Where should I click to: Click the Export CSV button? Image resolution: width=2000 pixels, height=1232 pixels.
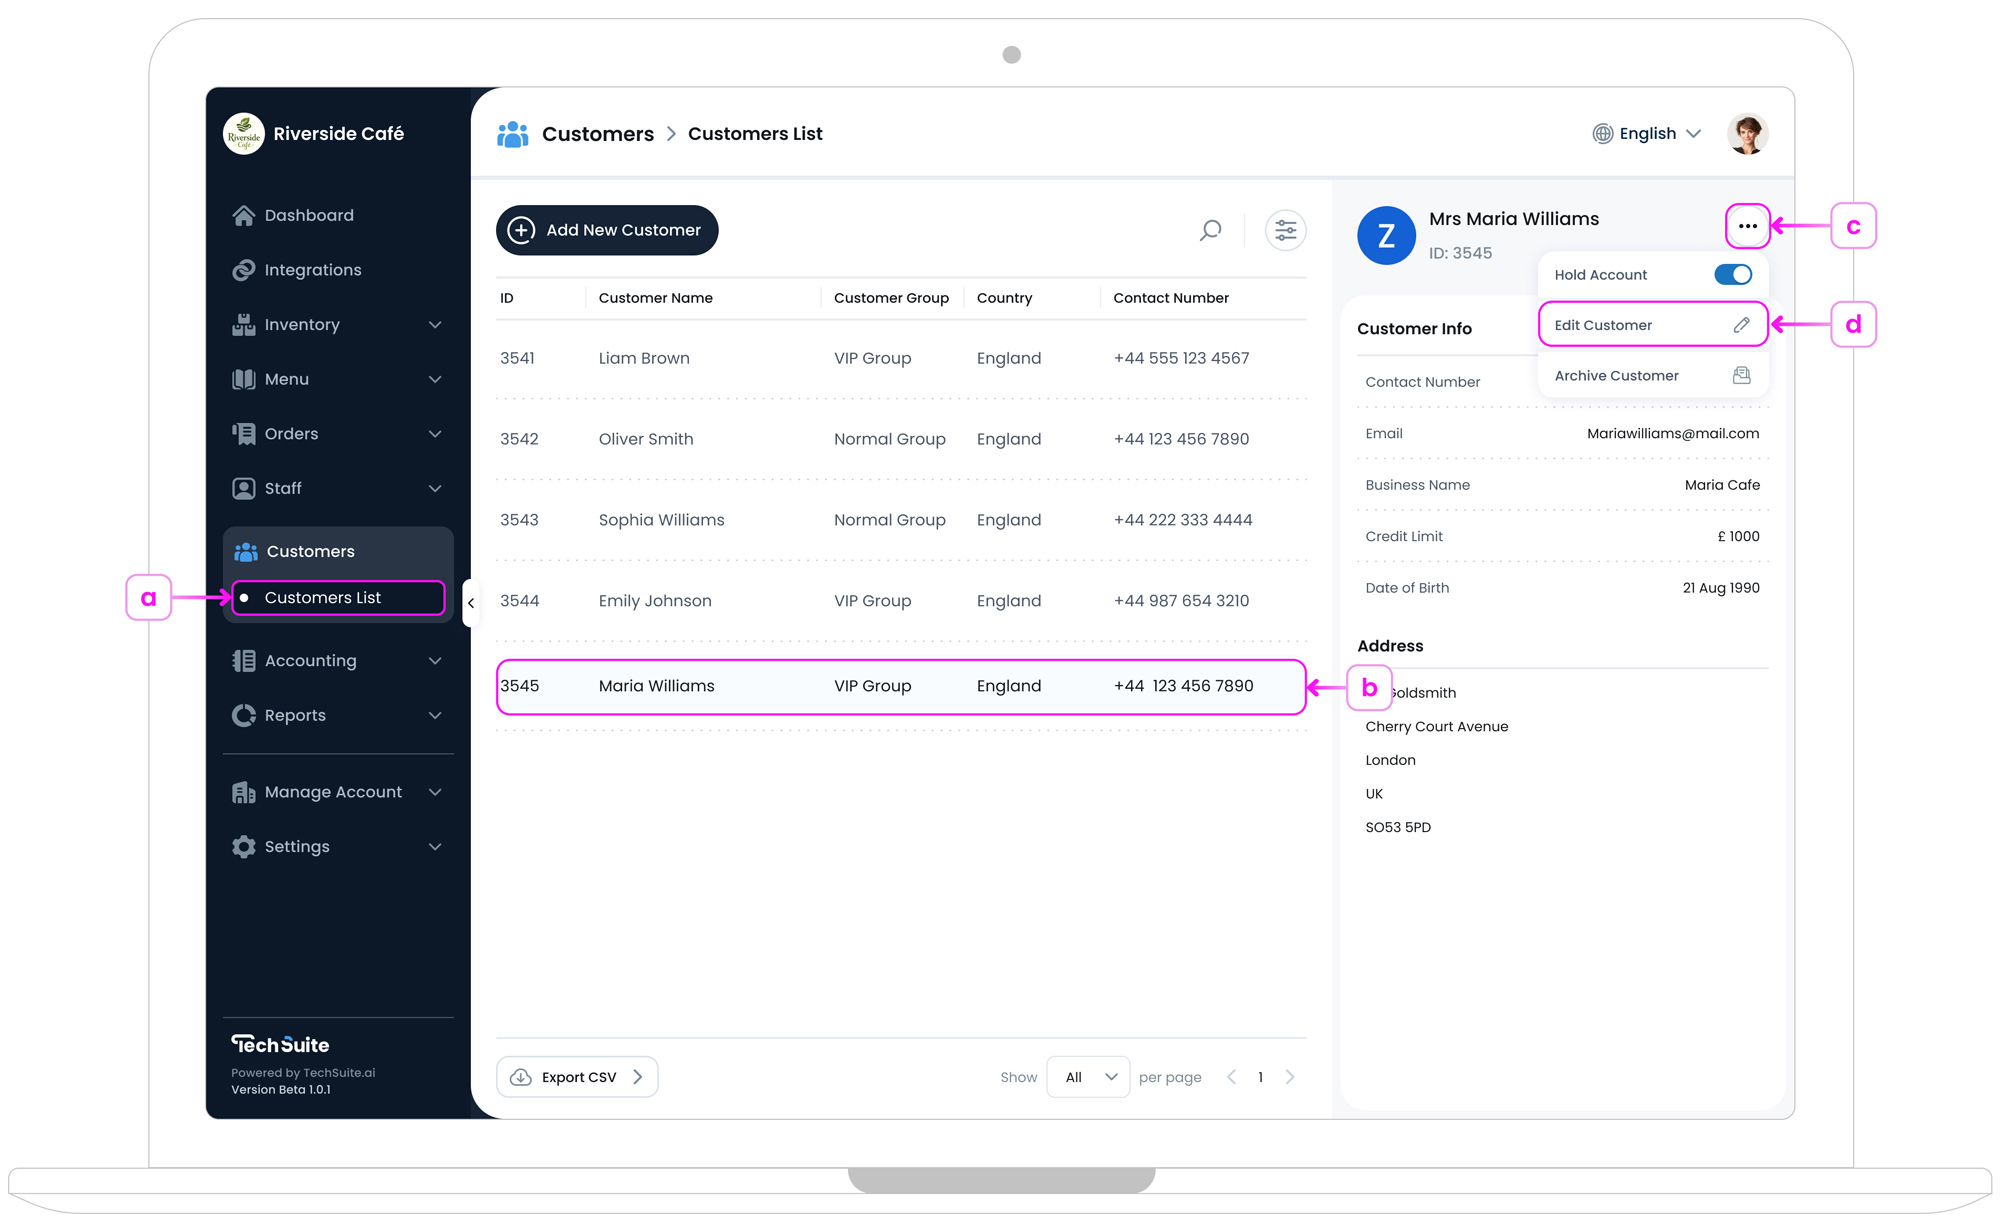(577, 1077)
